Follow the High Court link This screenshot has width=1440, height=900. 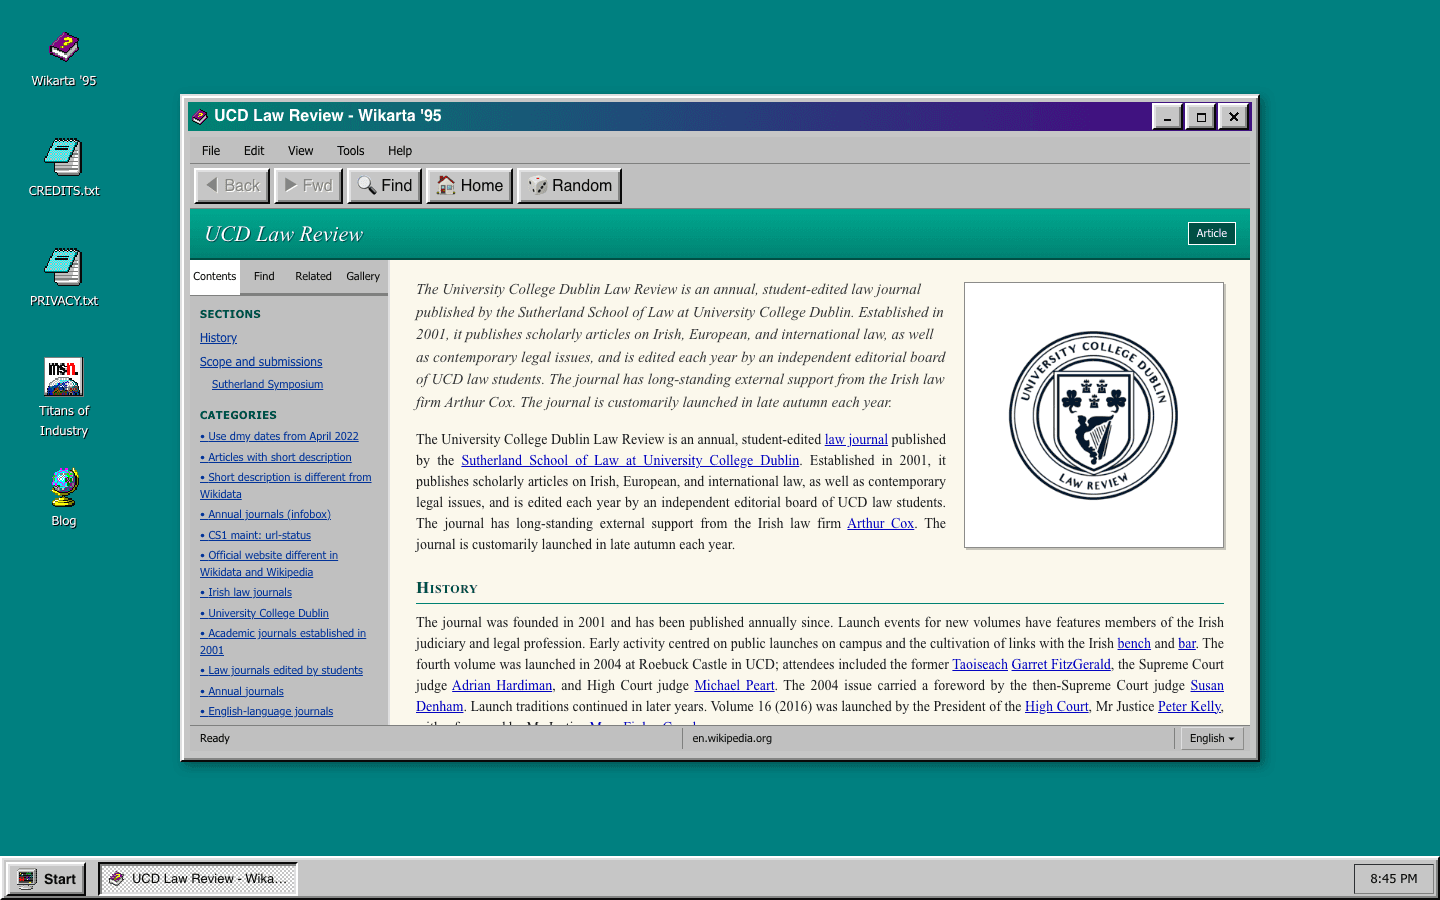(x=1057, y=706)
